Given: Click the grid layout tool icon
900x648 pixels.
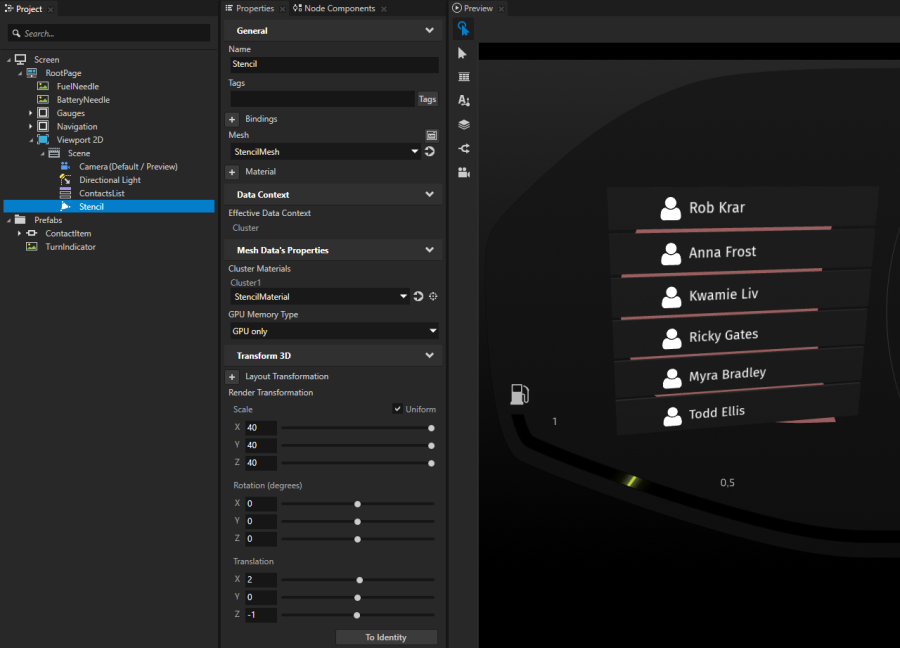Looking at the screenshot, I should (x=463, y=77).
